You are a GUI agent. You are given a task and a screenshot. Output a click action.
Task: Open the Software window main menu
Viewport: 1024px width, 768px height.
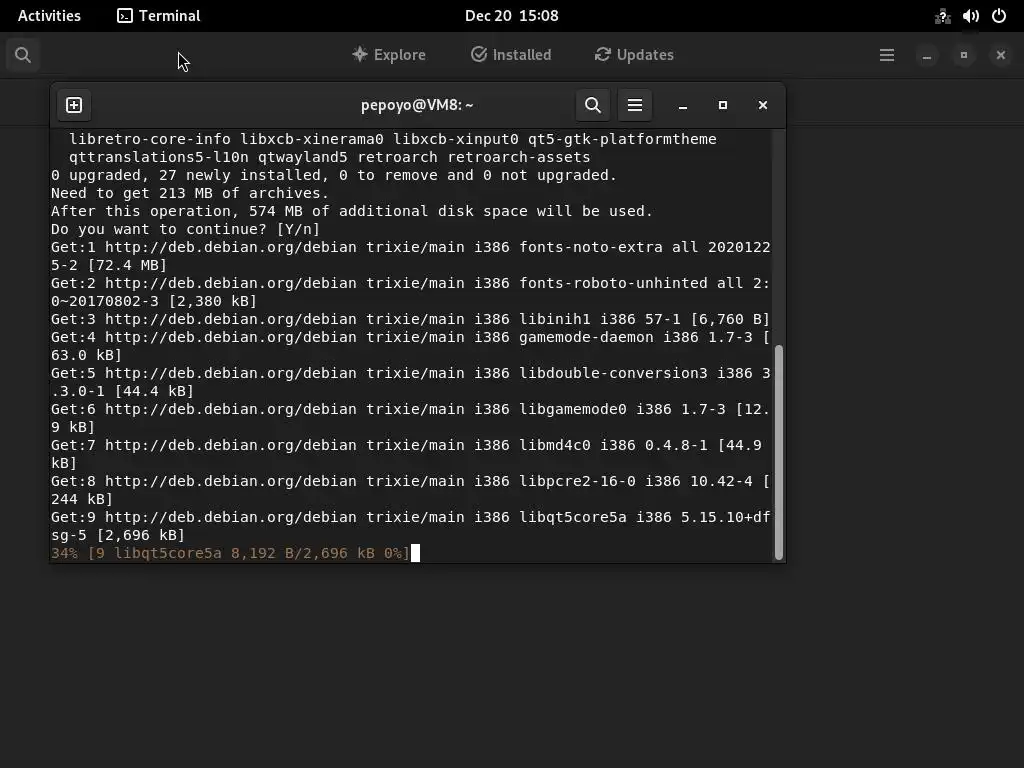pyautogui.click(x=886, y=55)
